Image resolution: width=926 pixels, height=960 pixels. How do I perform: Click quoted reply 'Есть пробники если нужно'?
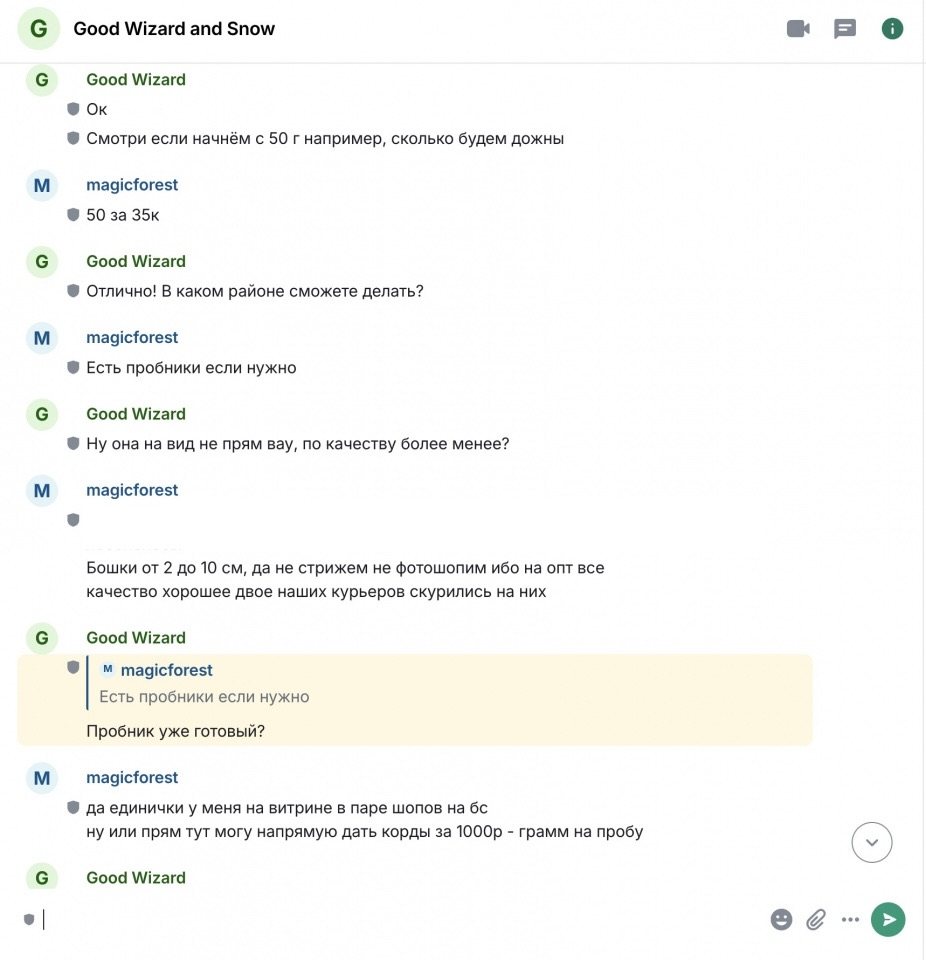(x=204, y=697)
